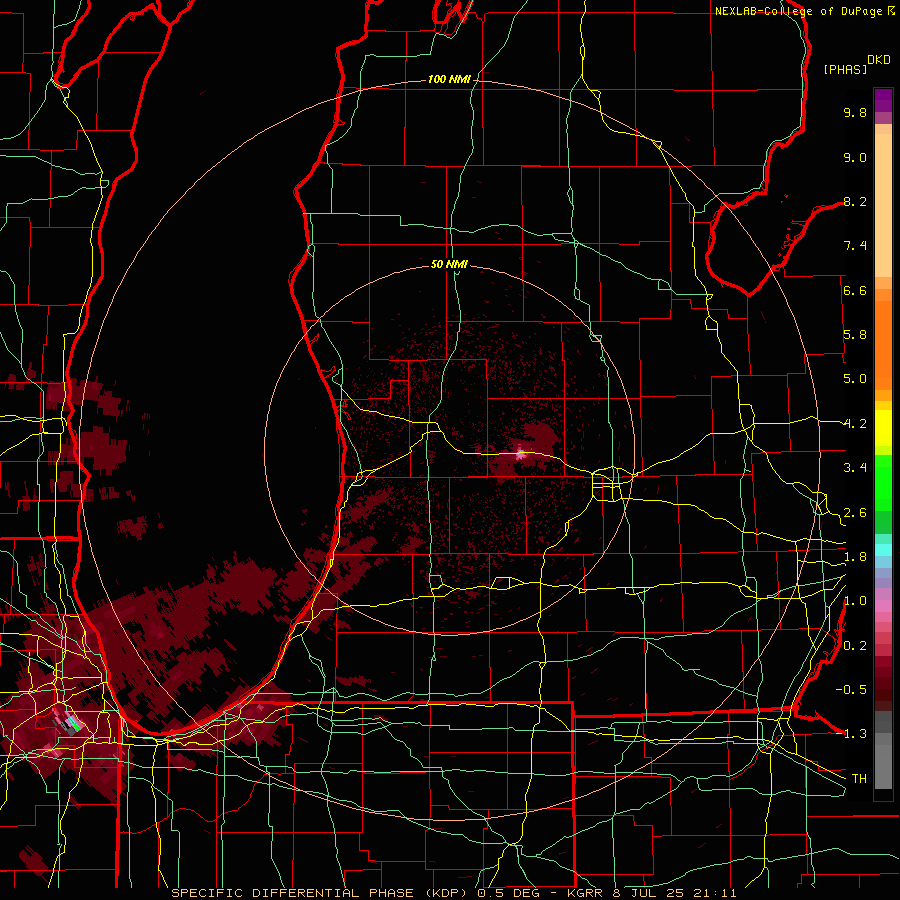The image size is (900, 900).
Task: Click the 9.0 color scale value
Action: [855, 157]
